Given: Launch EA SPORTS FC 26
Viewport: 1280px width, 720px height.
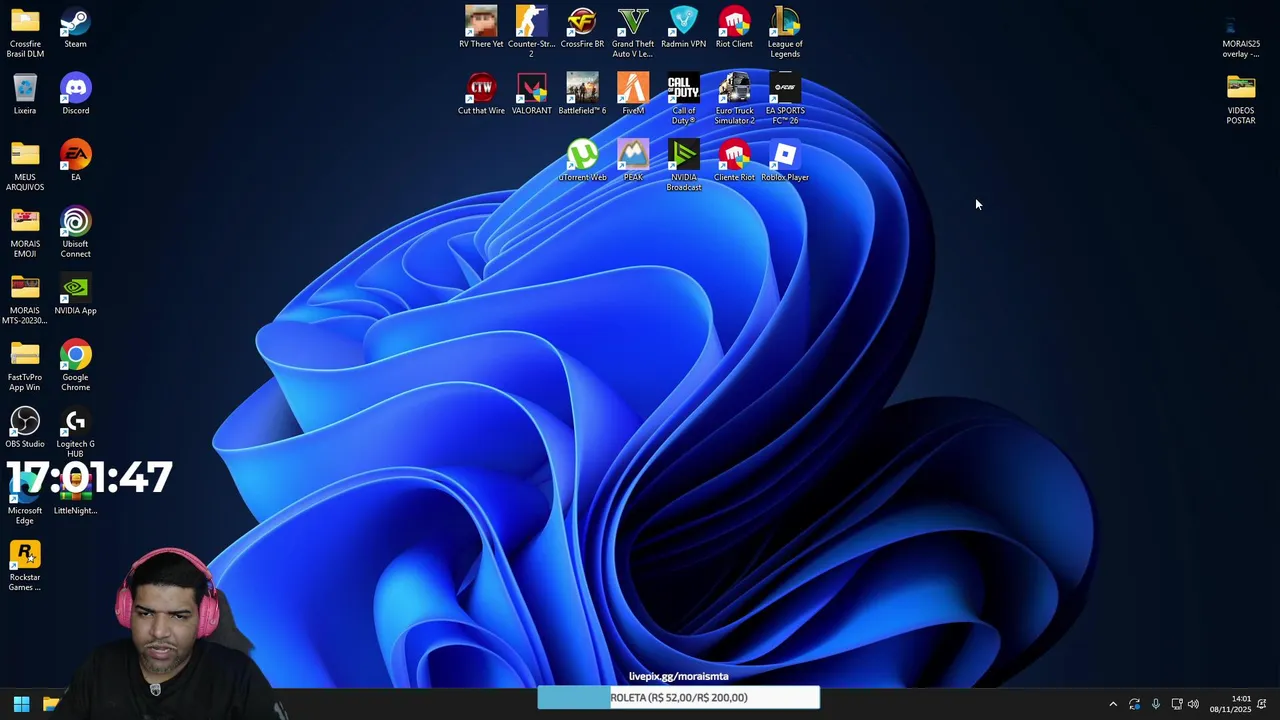Looking at the screenshot, I should click(785, 99).
